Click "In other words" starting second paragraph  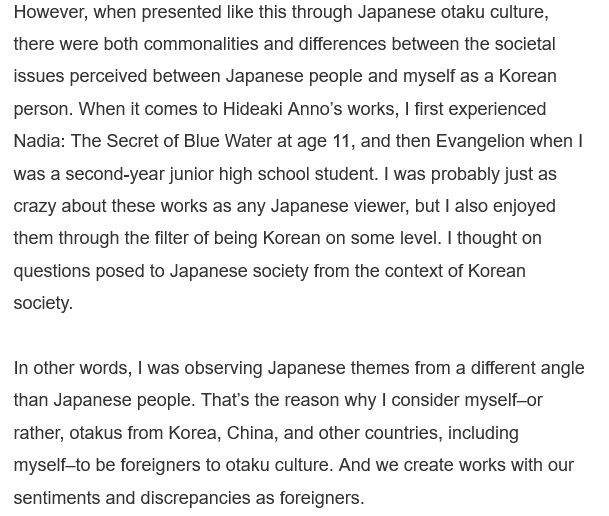(x=73, y=368)
